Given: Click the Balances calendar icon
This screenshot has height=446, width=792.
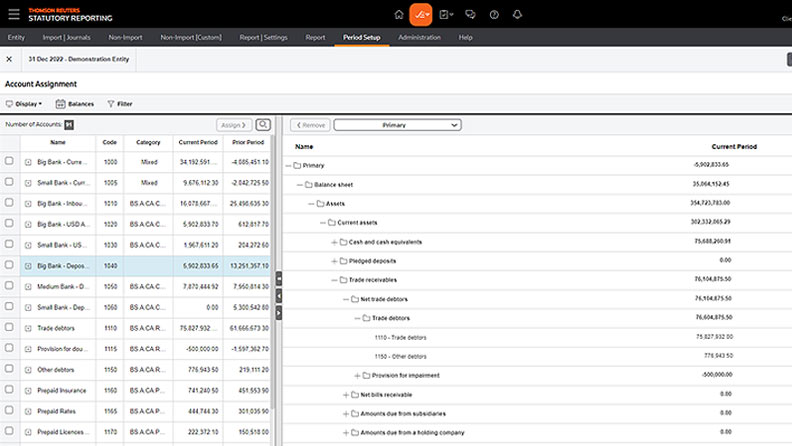Looking at the screenshot, I should (x=61, y=104).
